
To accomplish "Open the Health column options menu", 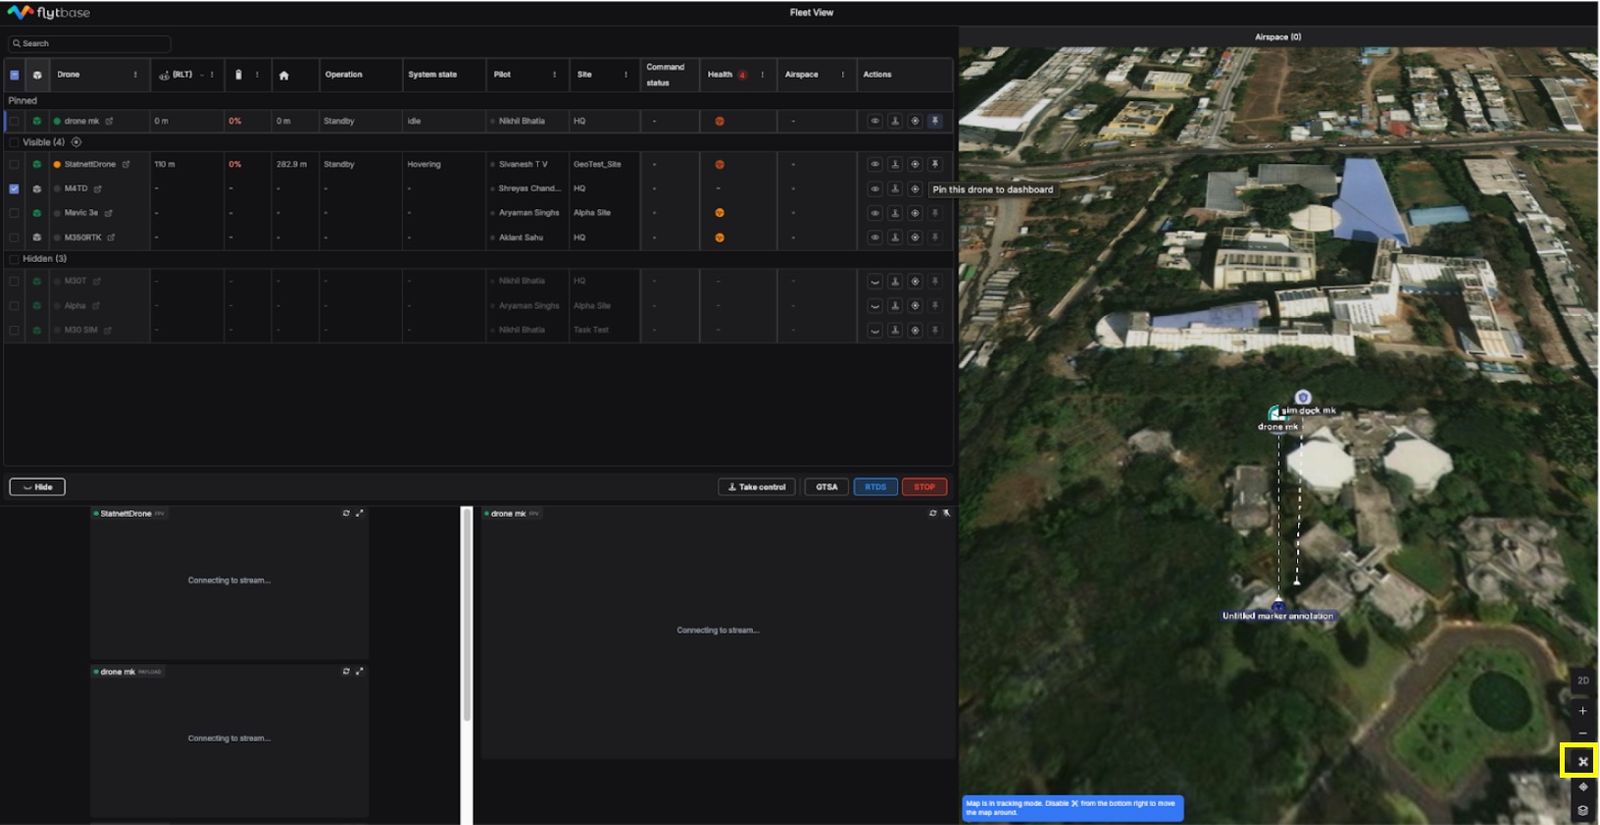I will pos(762,75).
